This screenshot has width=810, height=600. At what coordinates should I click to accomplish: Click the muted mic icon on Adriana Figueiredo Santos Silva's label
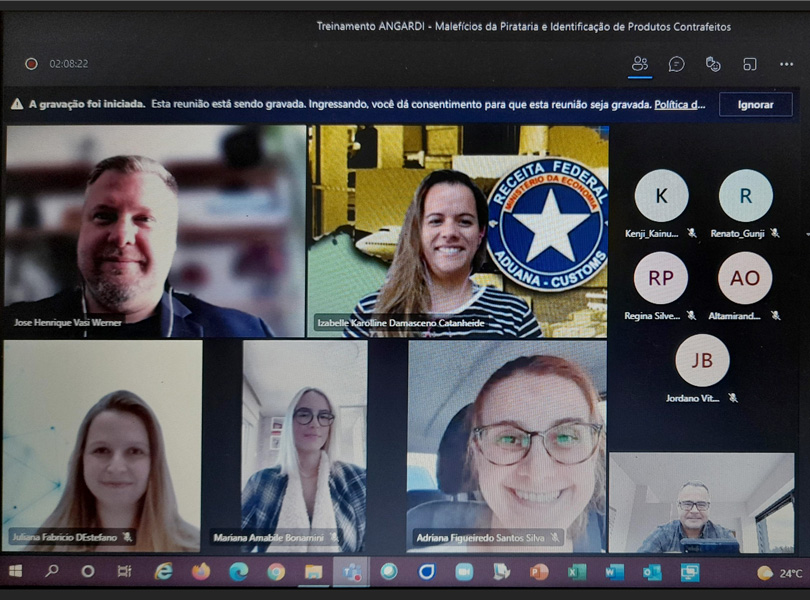[x=555, y=537]
